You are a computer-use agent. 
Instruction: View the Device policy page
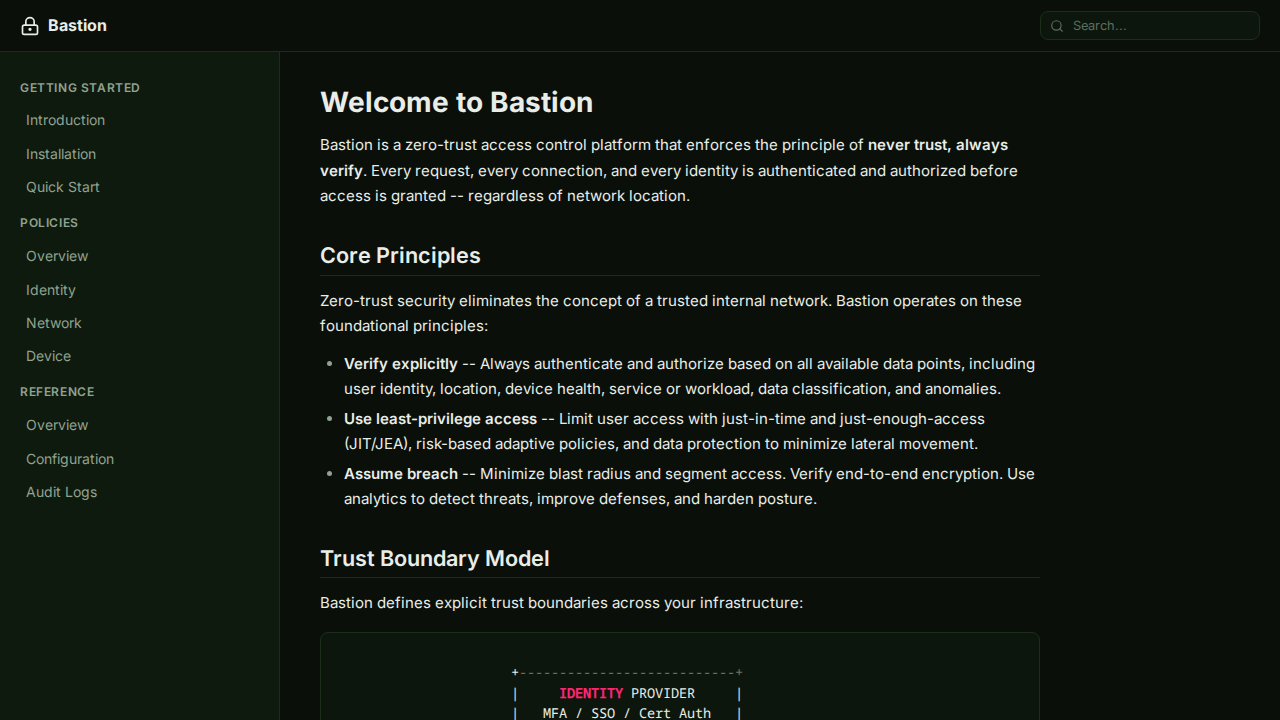(48, 356)
